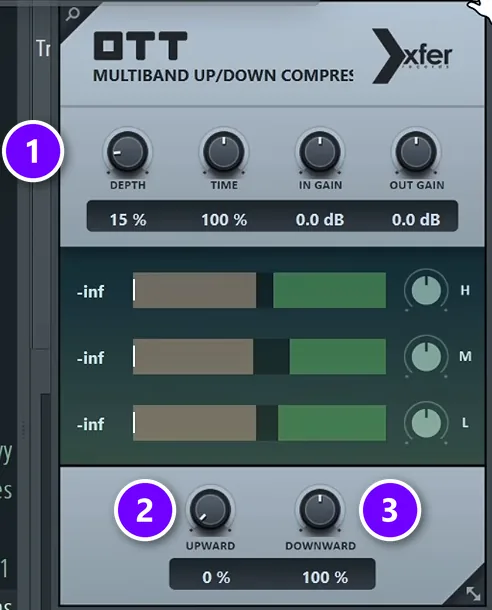Screen dimensions: 492x610
Task: Click the Xfer Records logo
Action: tap(412, 56)
